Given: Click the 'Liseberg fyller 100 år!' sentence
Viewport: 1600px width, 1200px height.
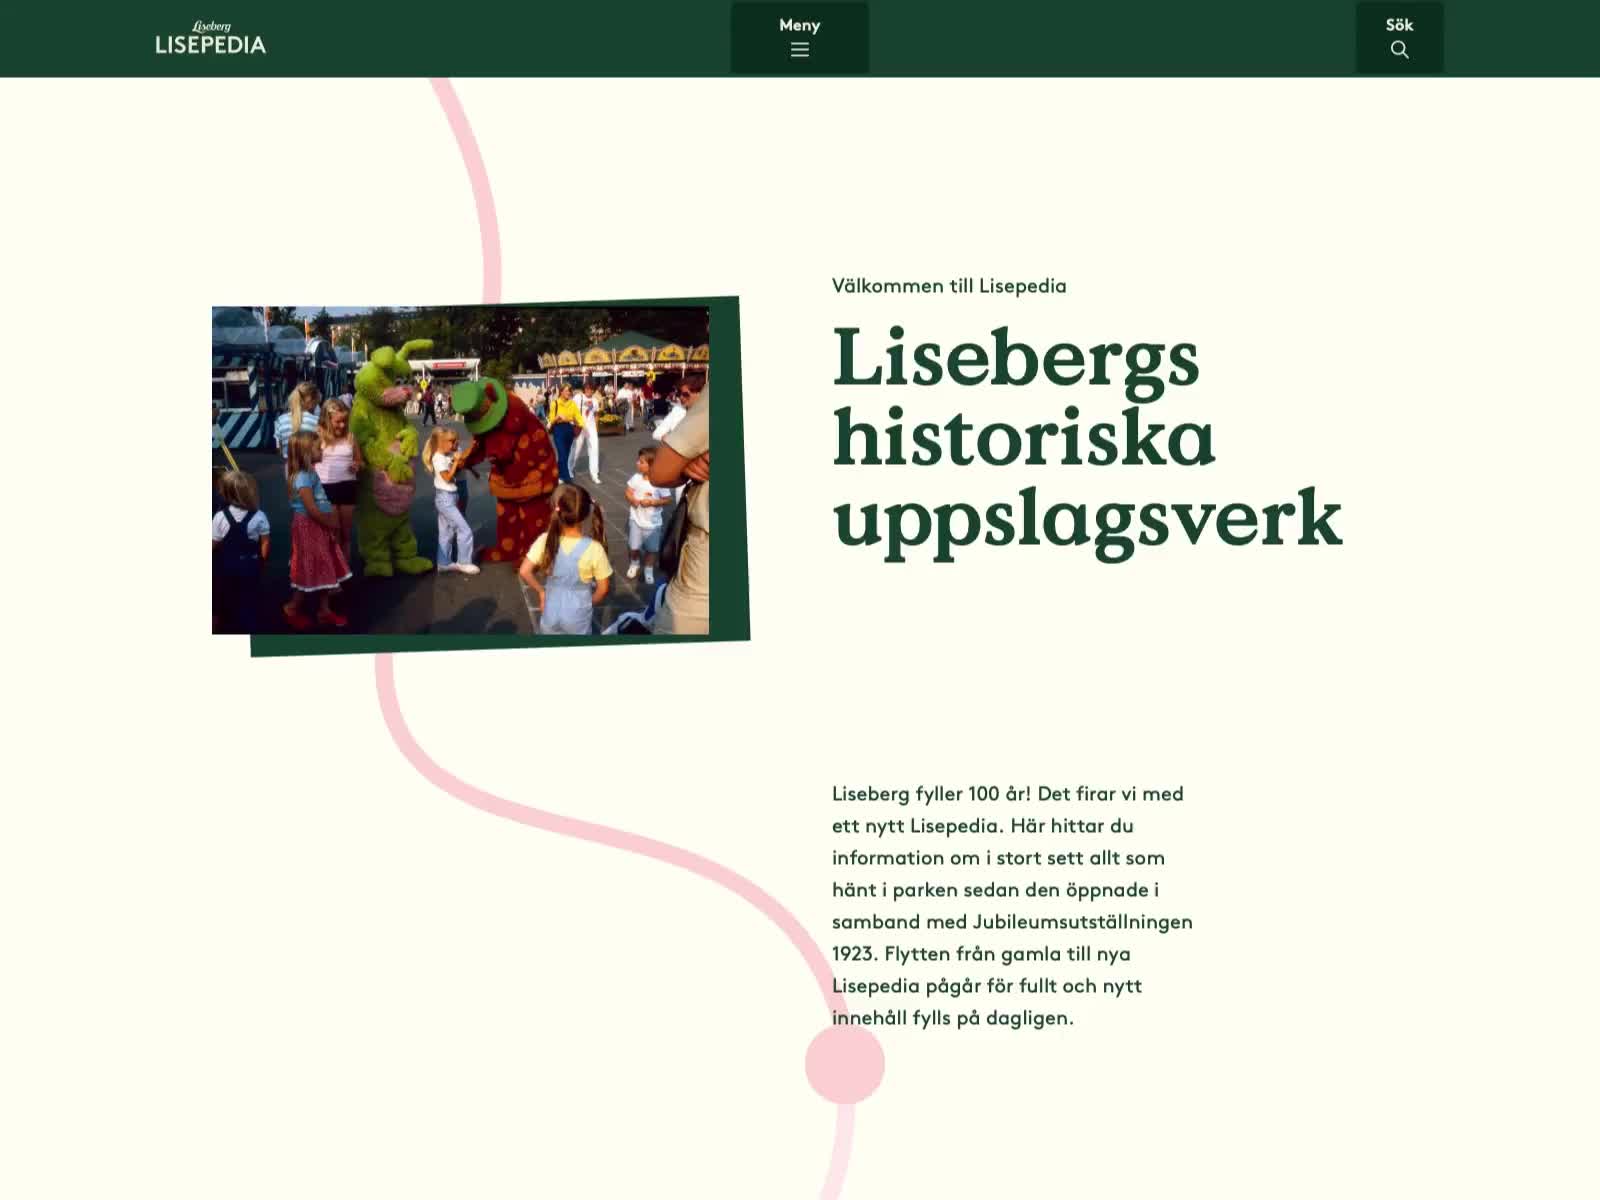Looking at the screenshot, I should [930, 794].
